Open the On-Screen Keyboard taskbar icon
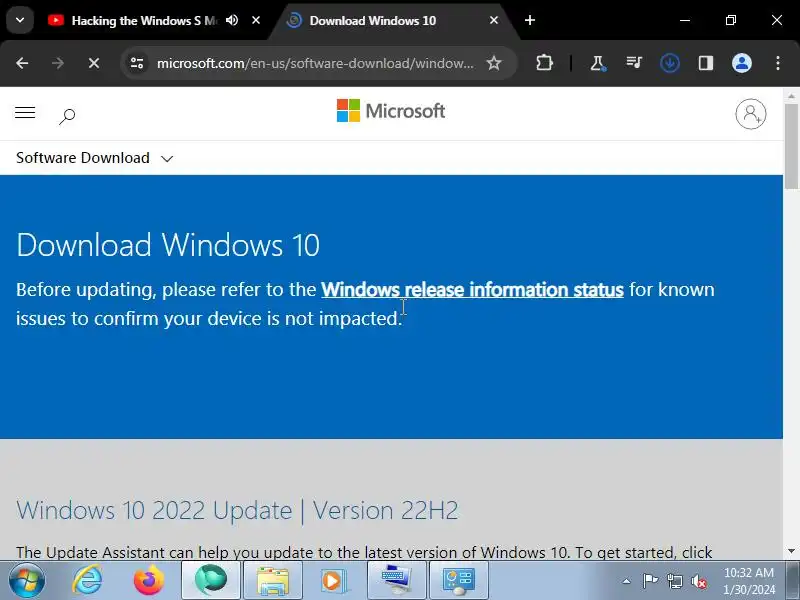Viewport: 800px width, 600px height. pos(396,581)
